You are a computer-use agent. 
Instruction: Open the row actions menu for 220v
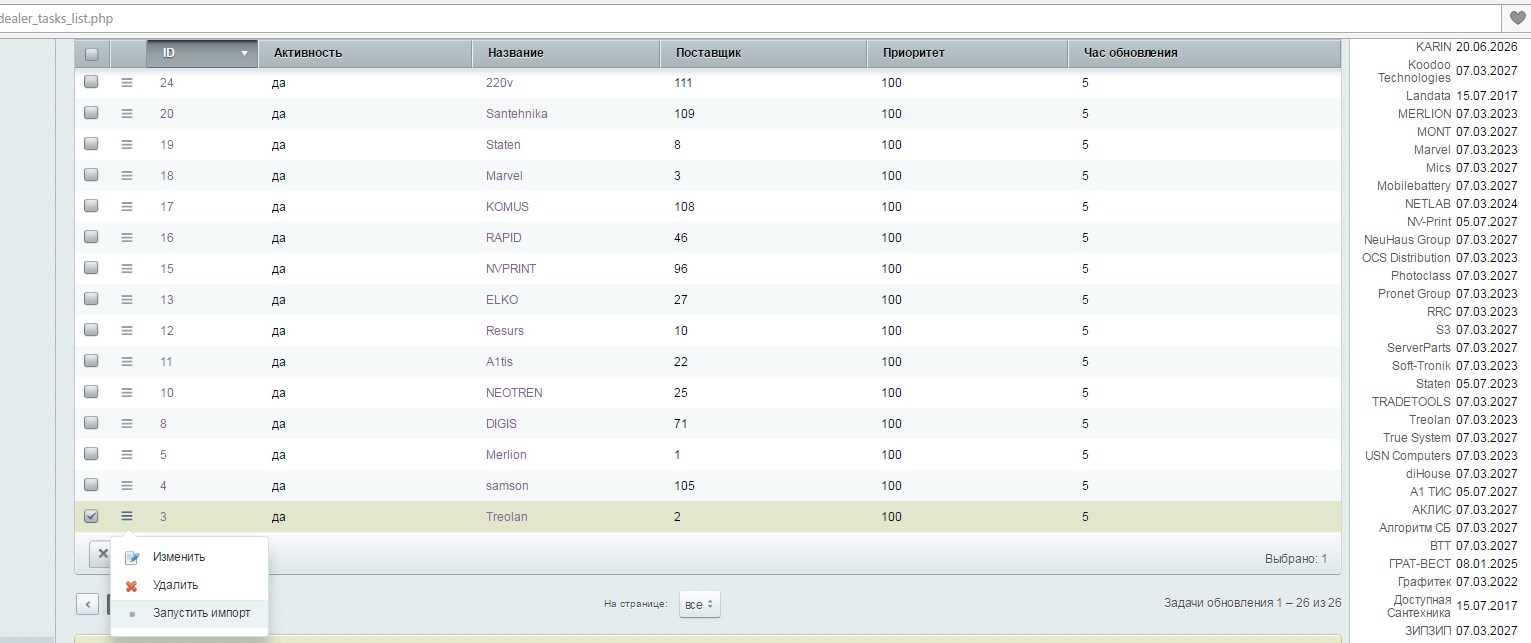[x=127, y=83]
